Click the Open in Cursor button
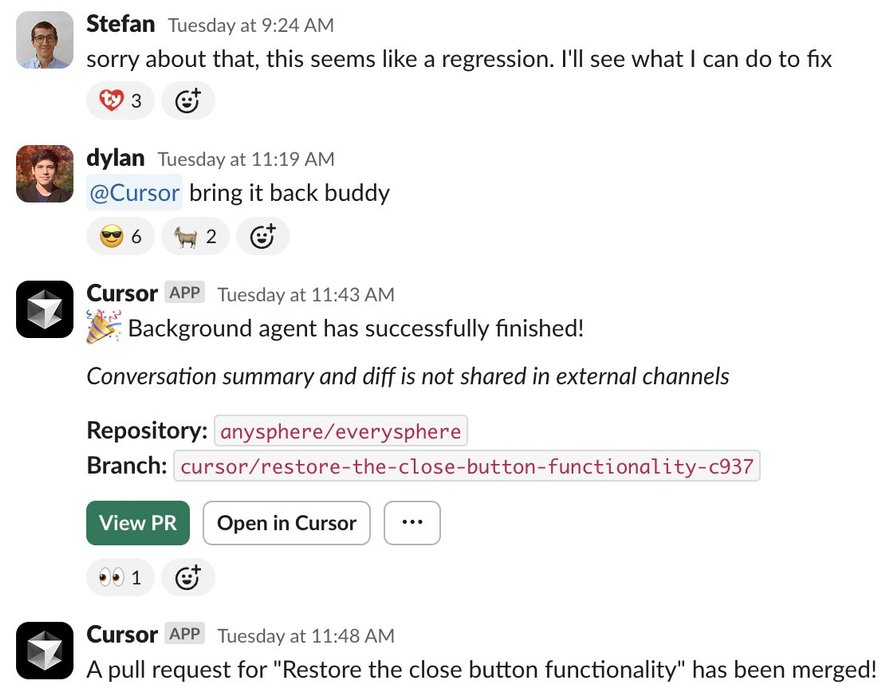890x700 pixels. pyautogui.click(x=287, y=523)
